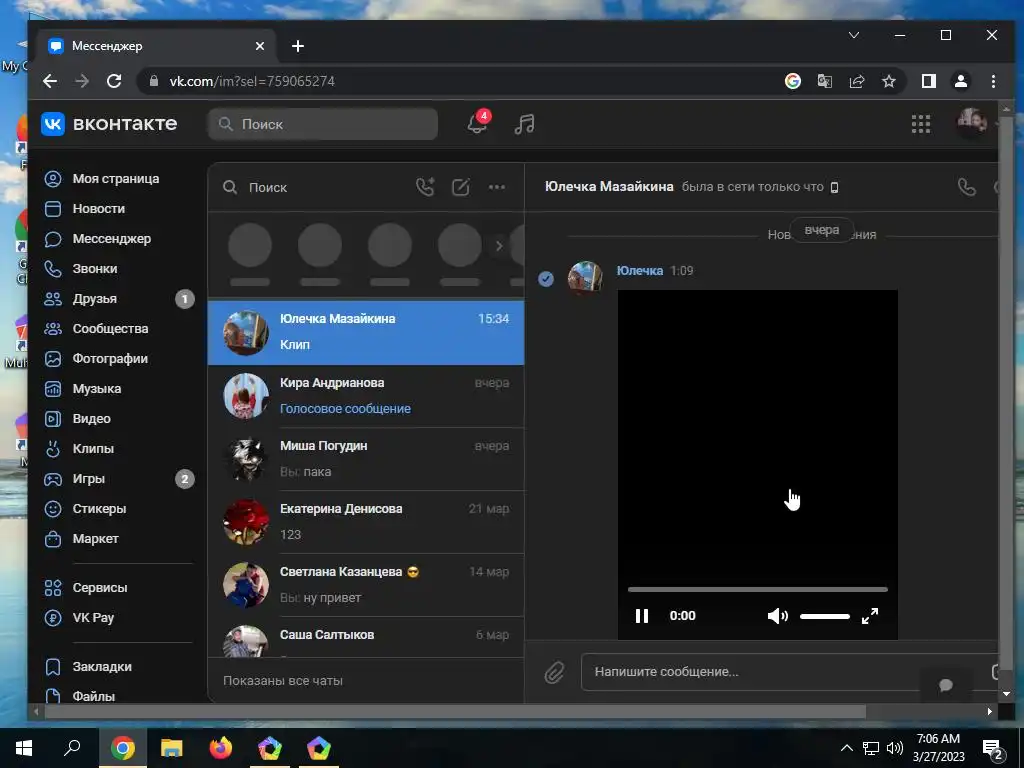Show next stories with the arrow

point(499,246)
